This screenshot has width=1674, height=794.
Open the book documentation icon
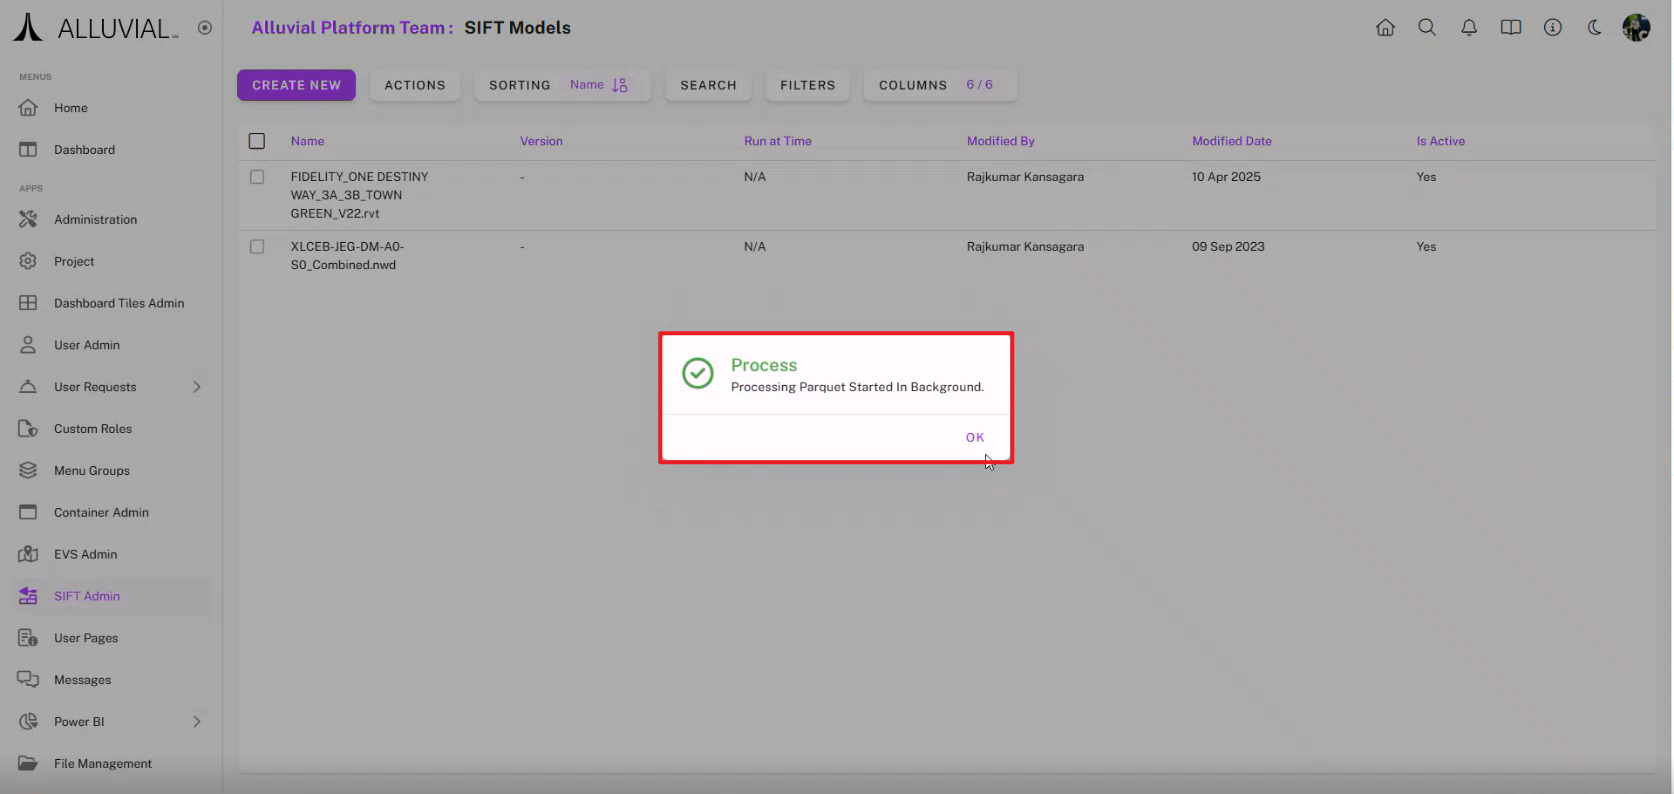[x=1511, y=28]
